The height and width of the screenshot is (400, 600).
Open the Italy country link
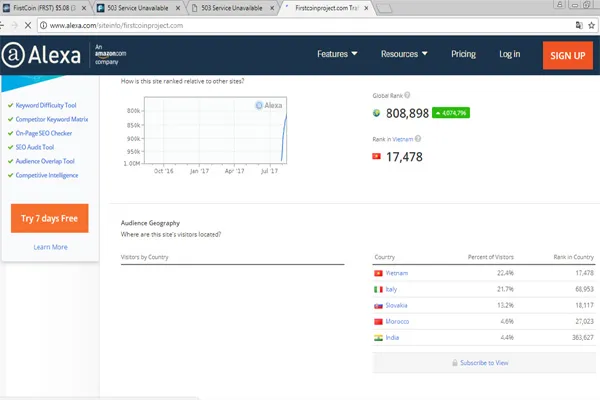coord(391,289)
